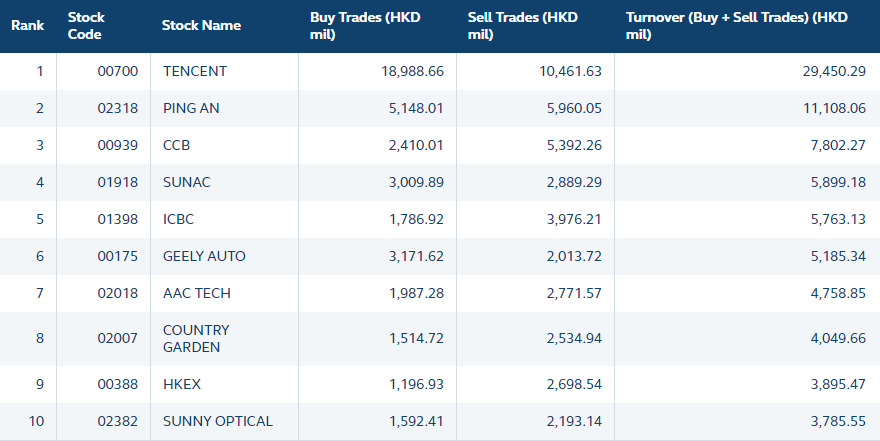Screen dimensions: 880x441
Task: Open the SUNAC stock entry
Action: tap(186, 182)
